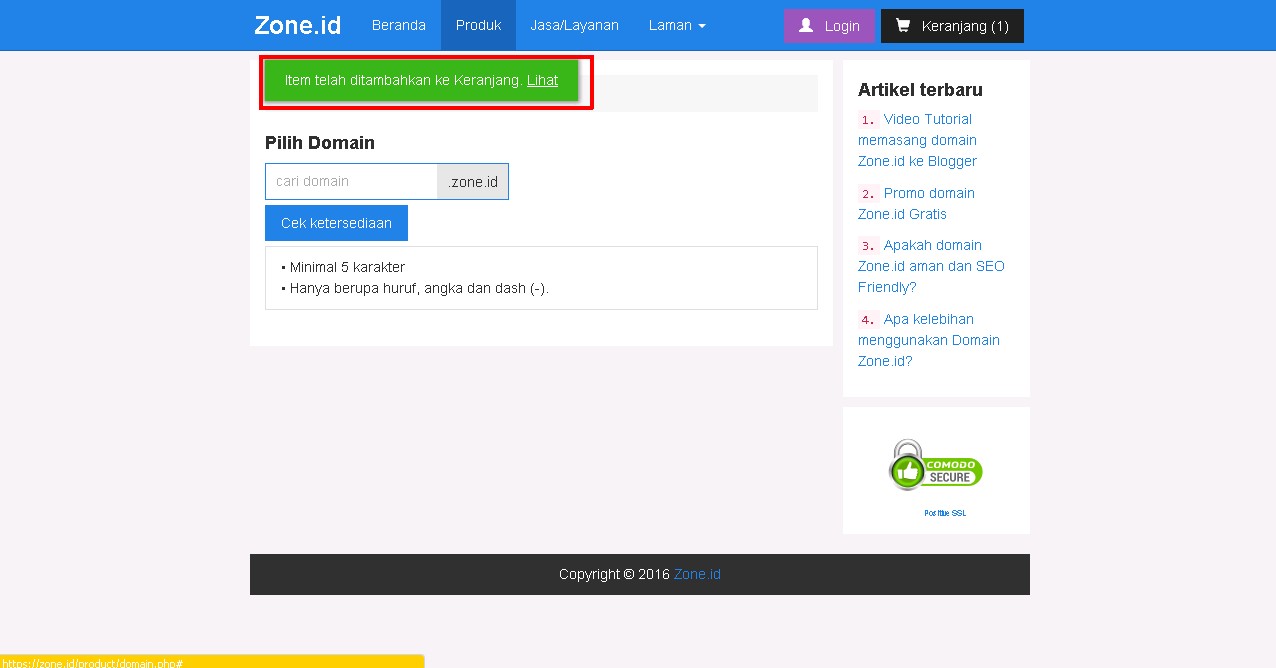Open Video Tutorial memasang domain article

917,140
